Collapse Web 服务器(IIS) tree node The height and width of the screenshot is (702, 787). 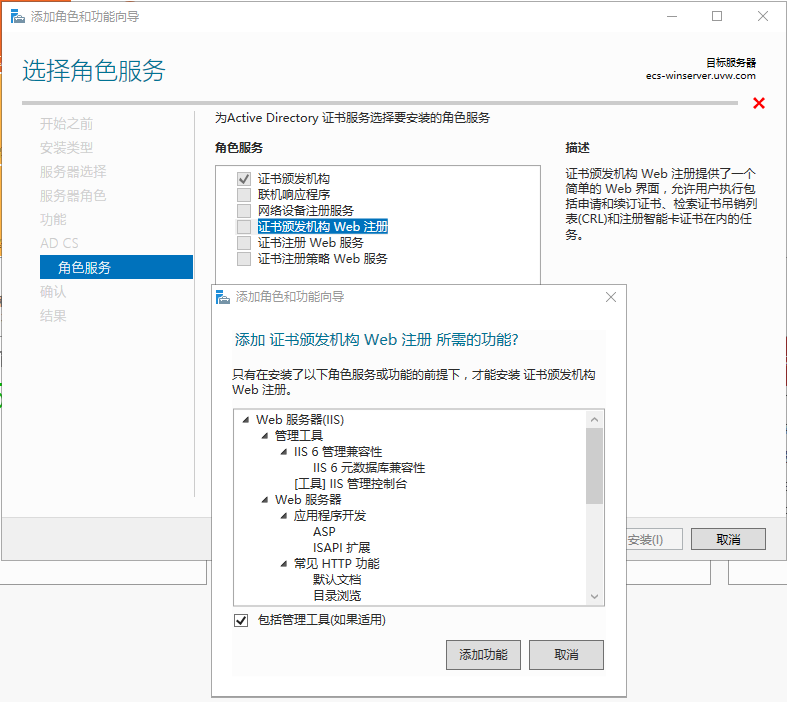245,420
